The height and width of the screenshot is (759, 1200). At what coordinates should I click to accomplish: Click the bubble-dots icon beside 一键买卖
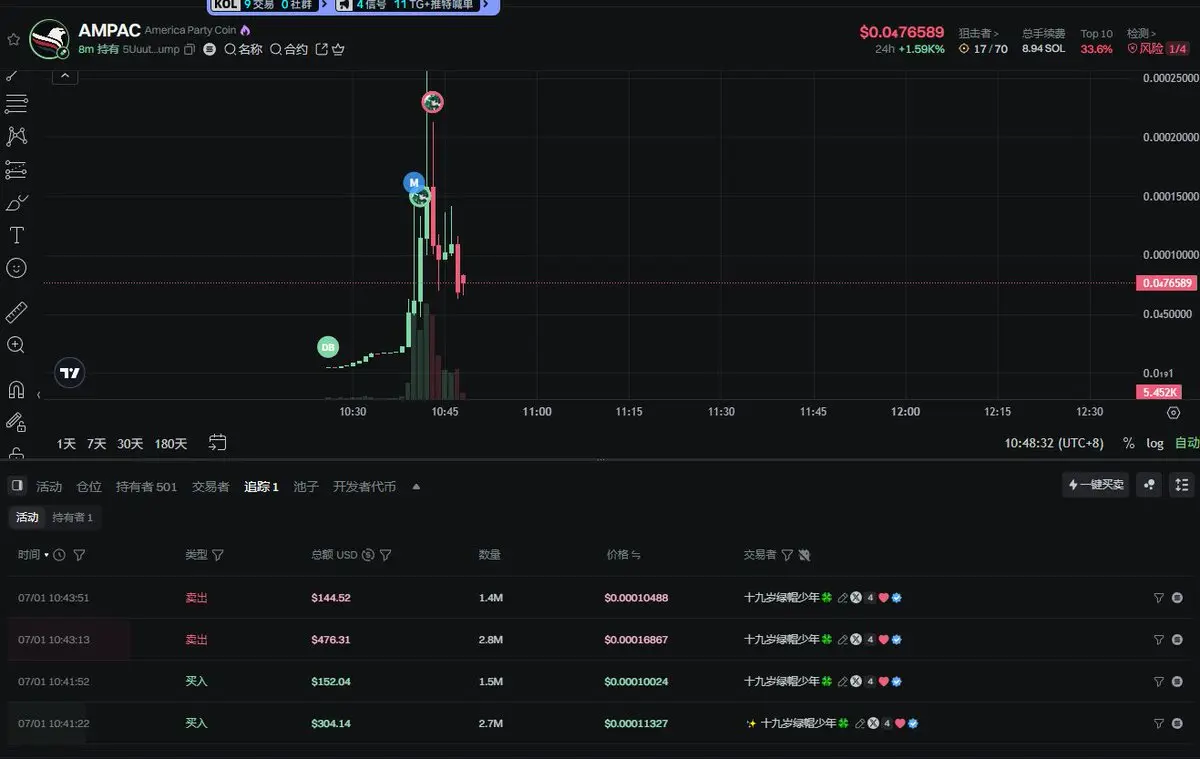coord(1150,485)
